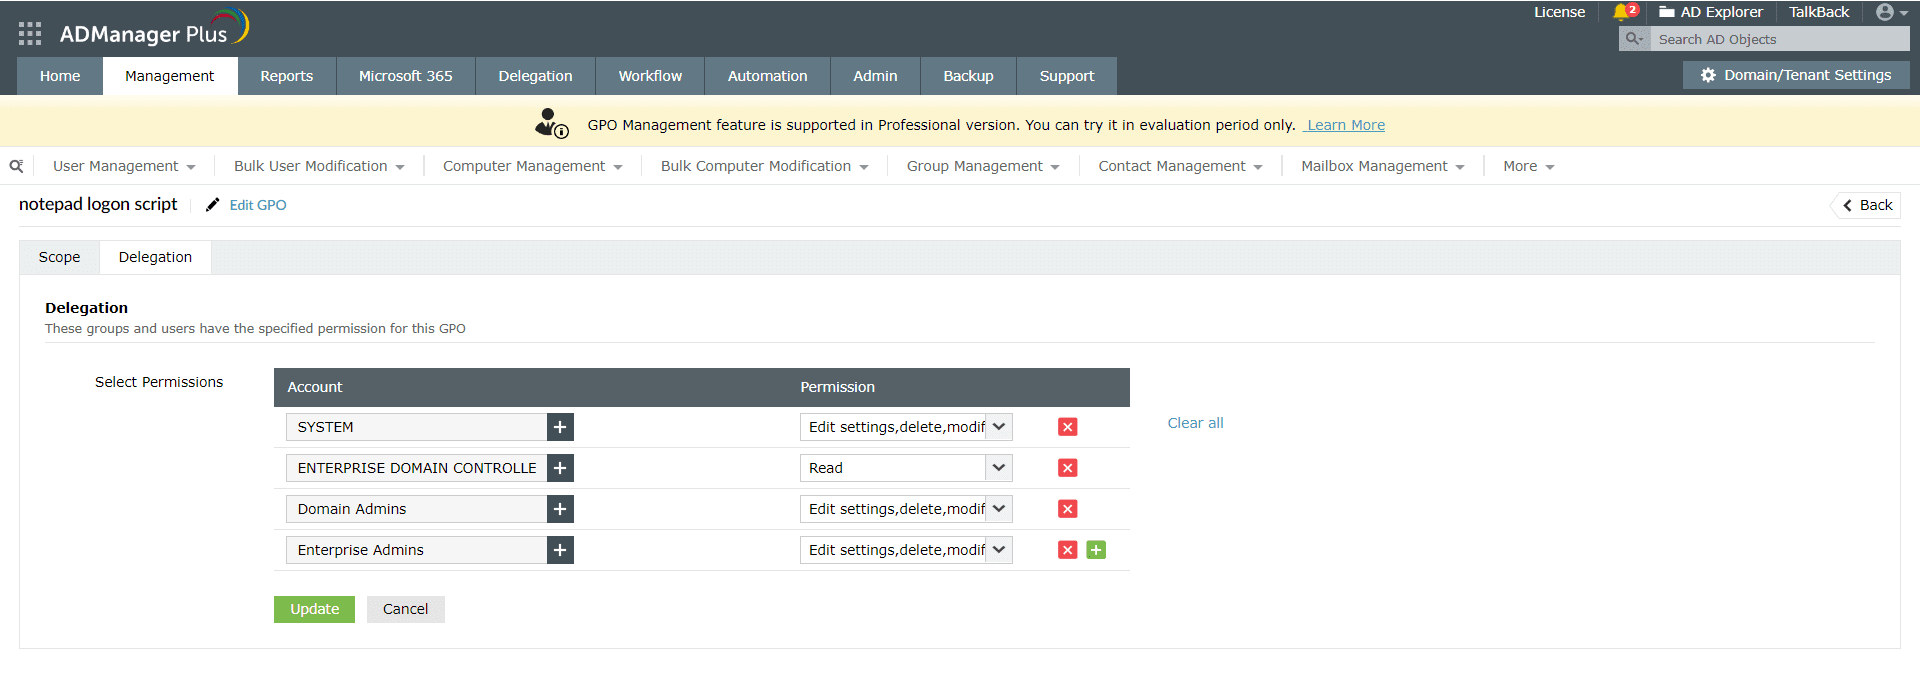This screenshot has height=677, width=1920.
Task: Click the notification bell icon
Action: (1622, 12)
